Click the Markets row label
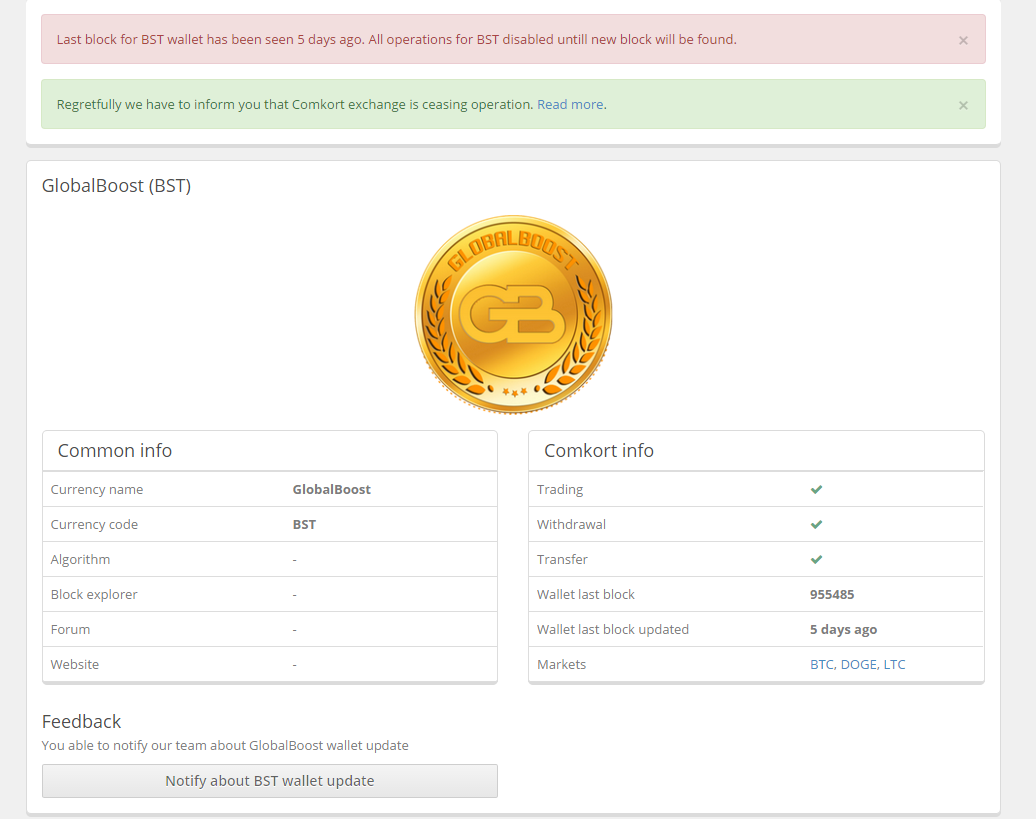The image size is (1036, 819). click(561, 664)
